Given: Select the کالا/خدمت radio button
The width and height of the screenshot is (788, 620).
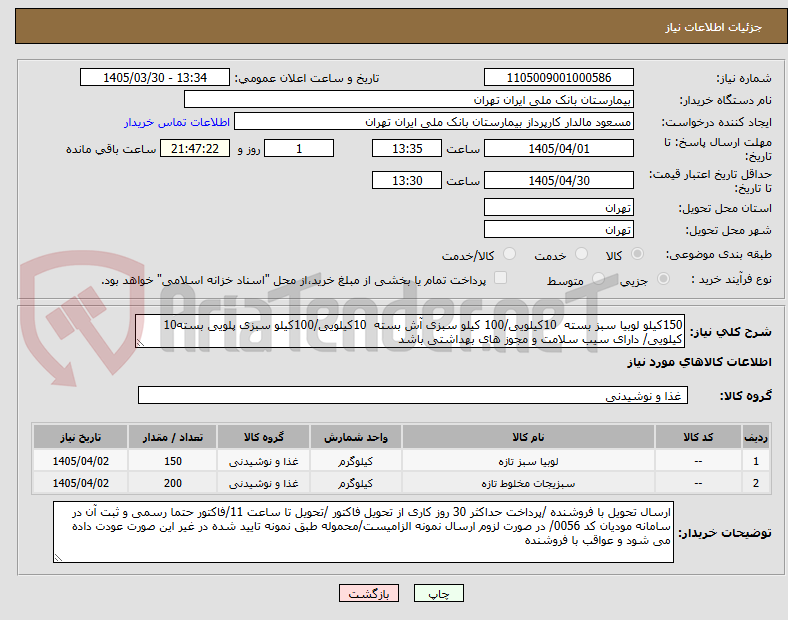Looking at the screenshot, I should click(x=510, y=254).
